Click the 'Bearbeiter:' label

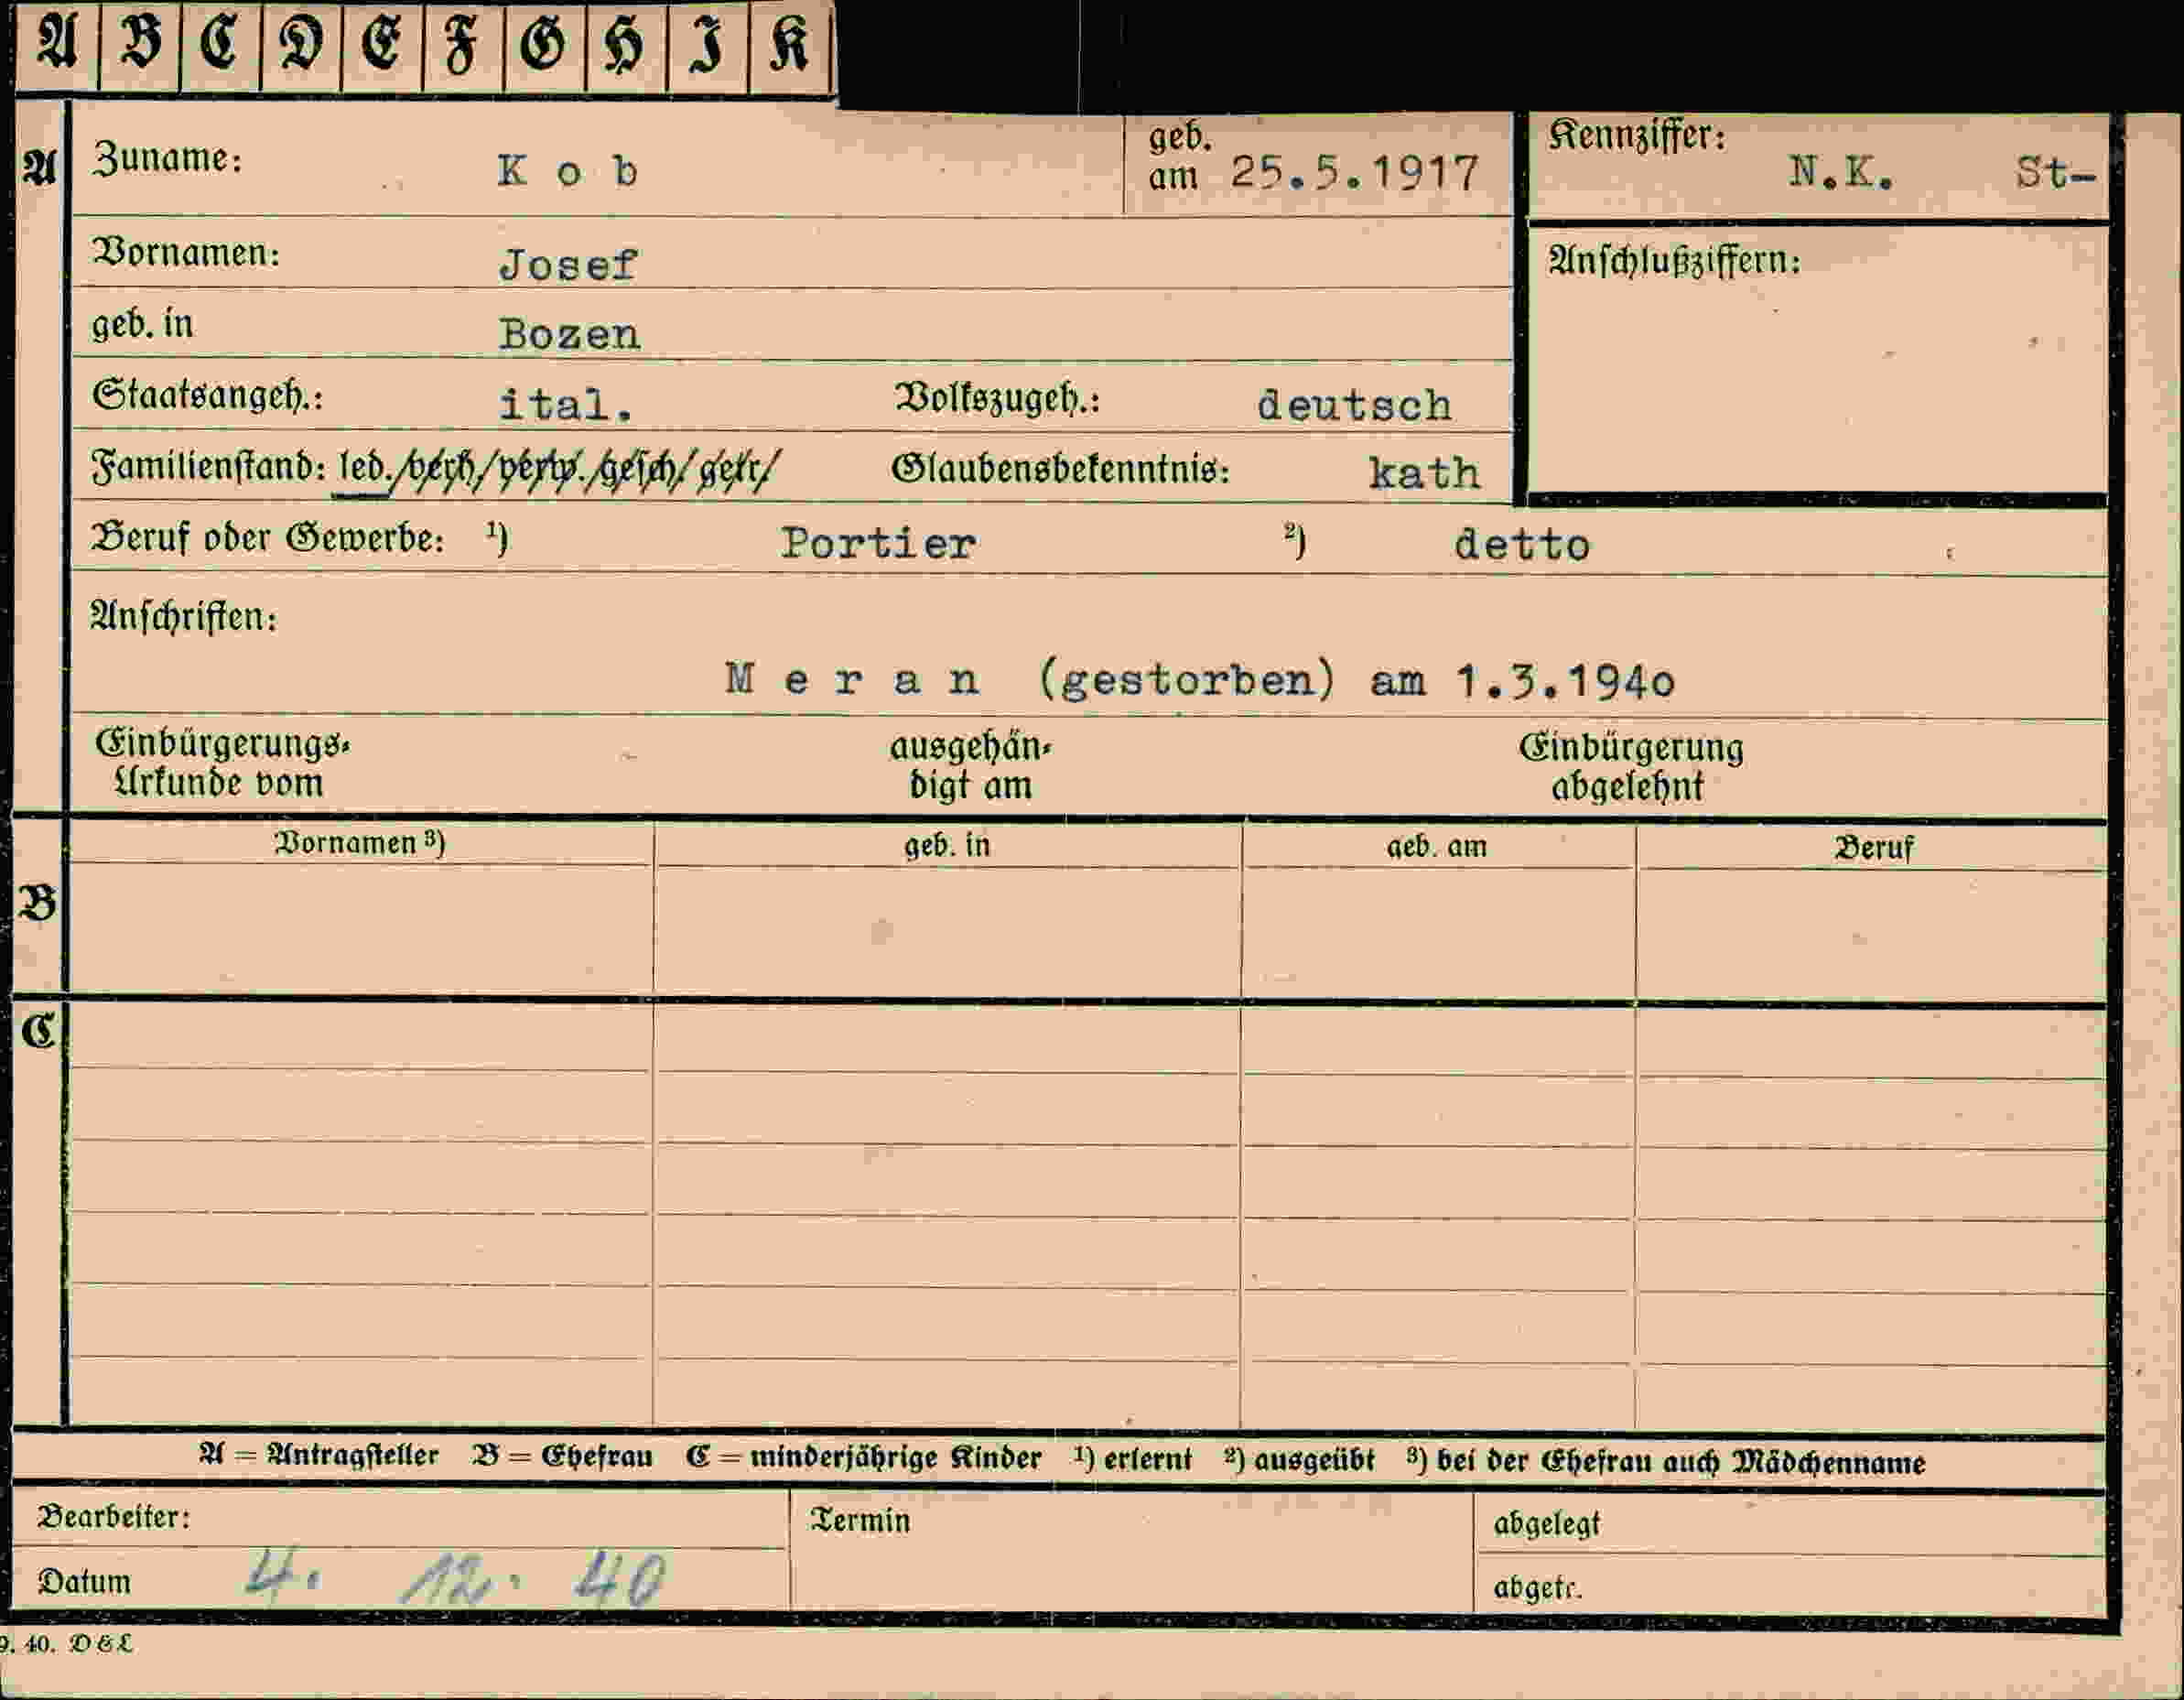(113, 1518)
